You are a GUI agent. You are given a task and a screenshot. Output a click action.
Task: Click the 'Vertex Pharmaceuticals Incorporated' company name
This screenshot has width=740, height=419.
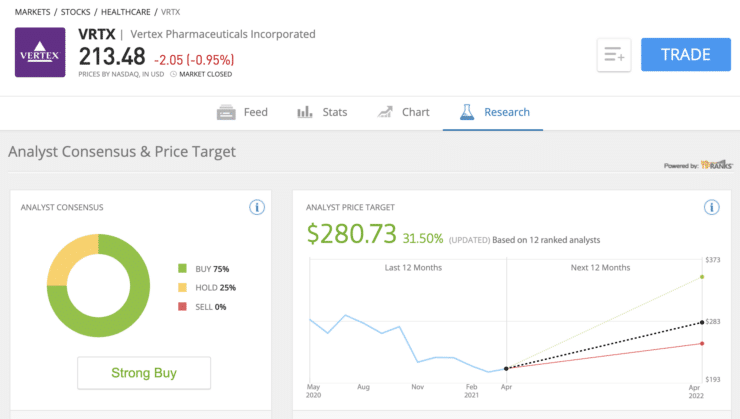coord(223,34)
